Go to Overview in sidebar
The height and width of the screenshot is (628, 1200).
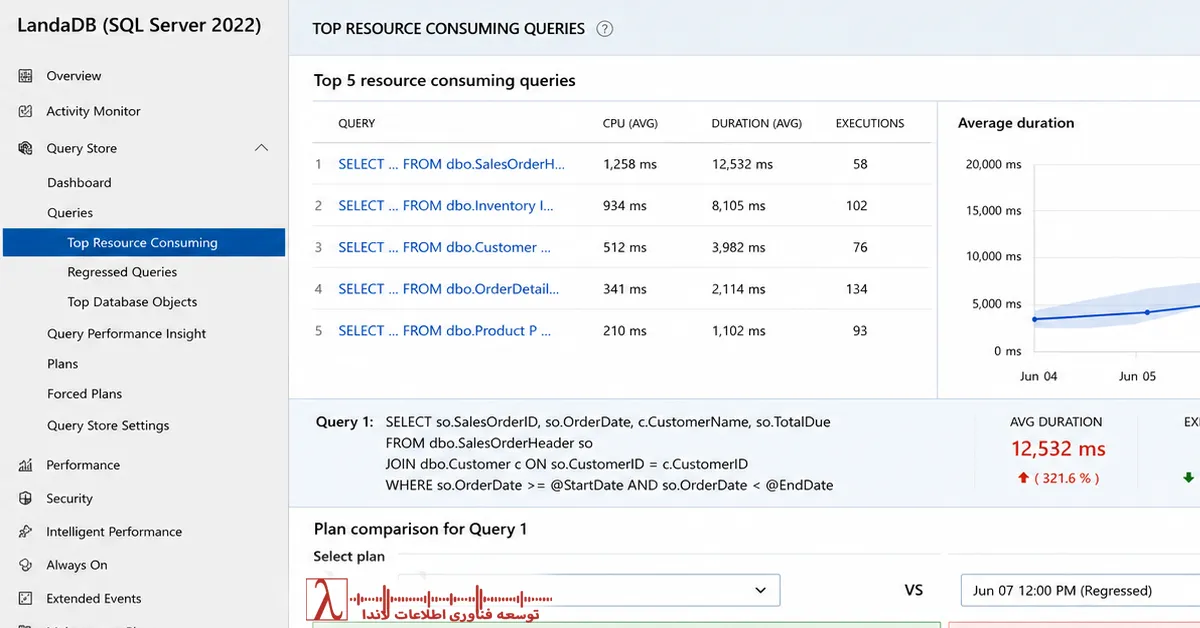pos(74,76)
